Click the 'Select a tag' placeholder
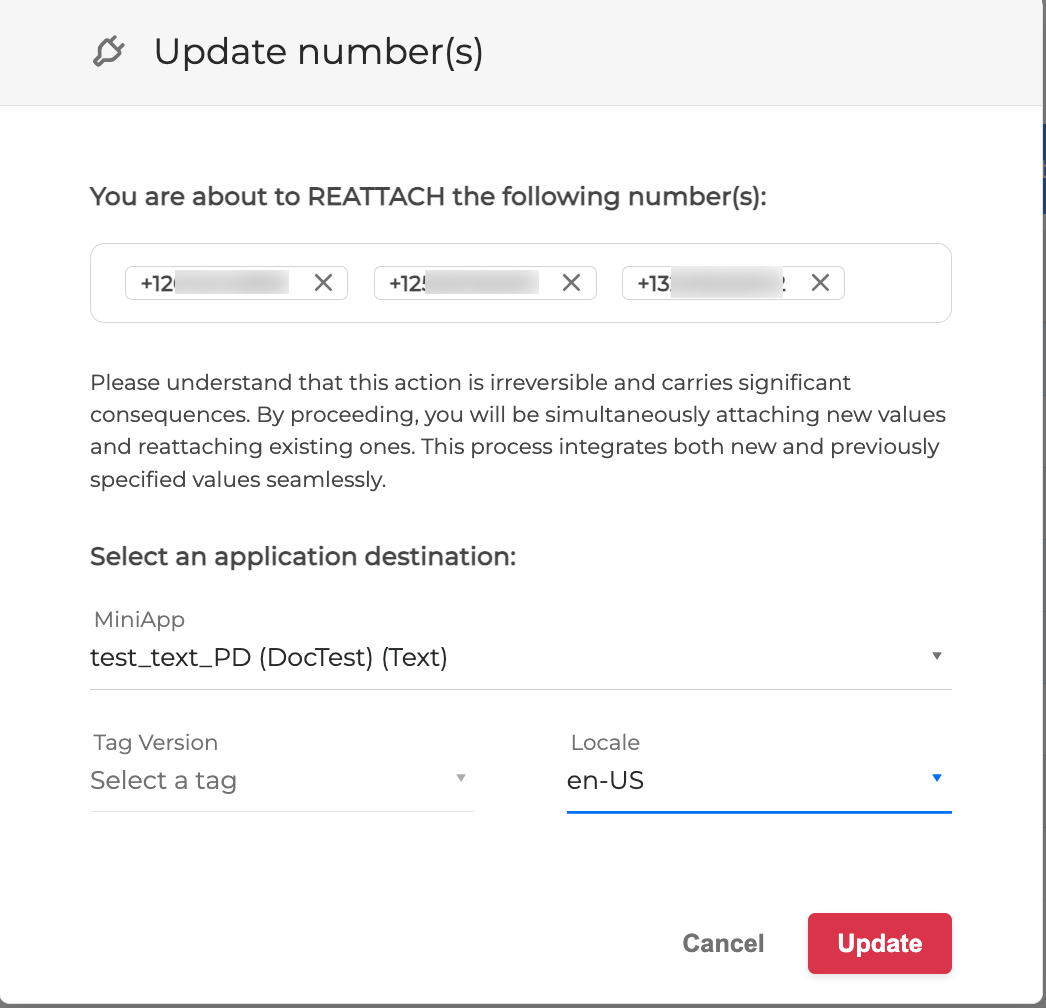The height and width of the screenshot is (1008, 1046). (x=163, y=780)
